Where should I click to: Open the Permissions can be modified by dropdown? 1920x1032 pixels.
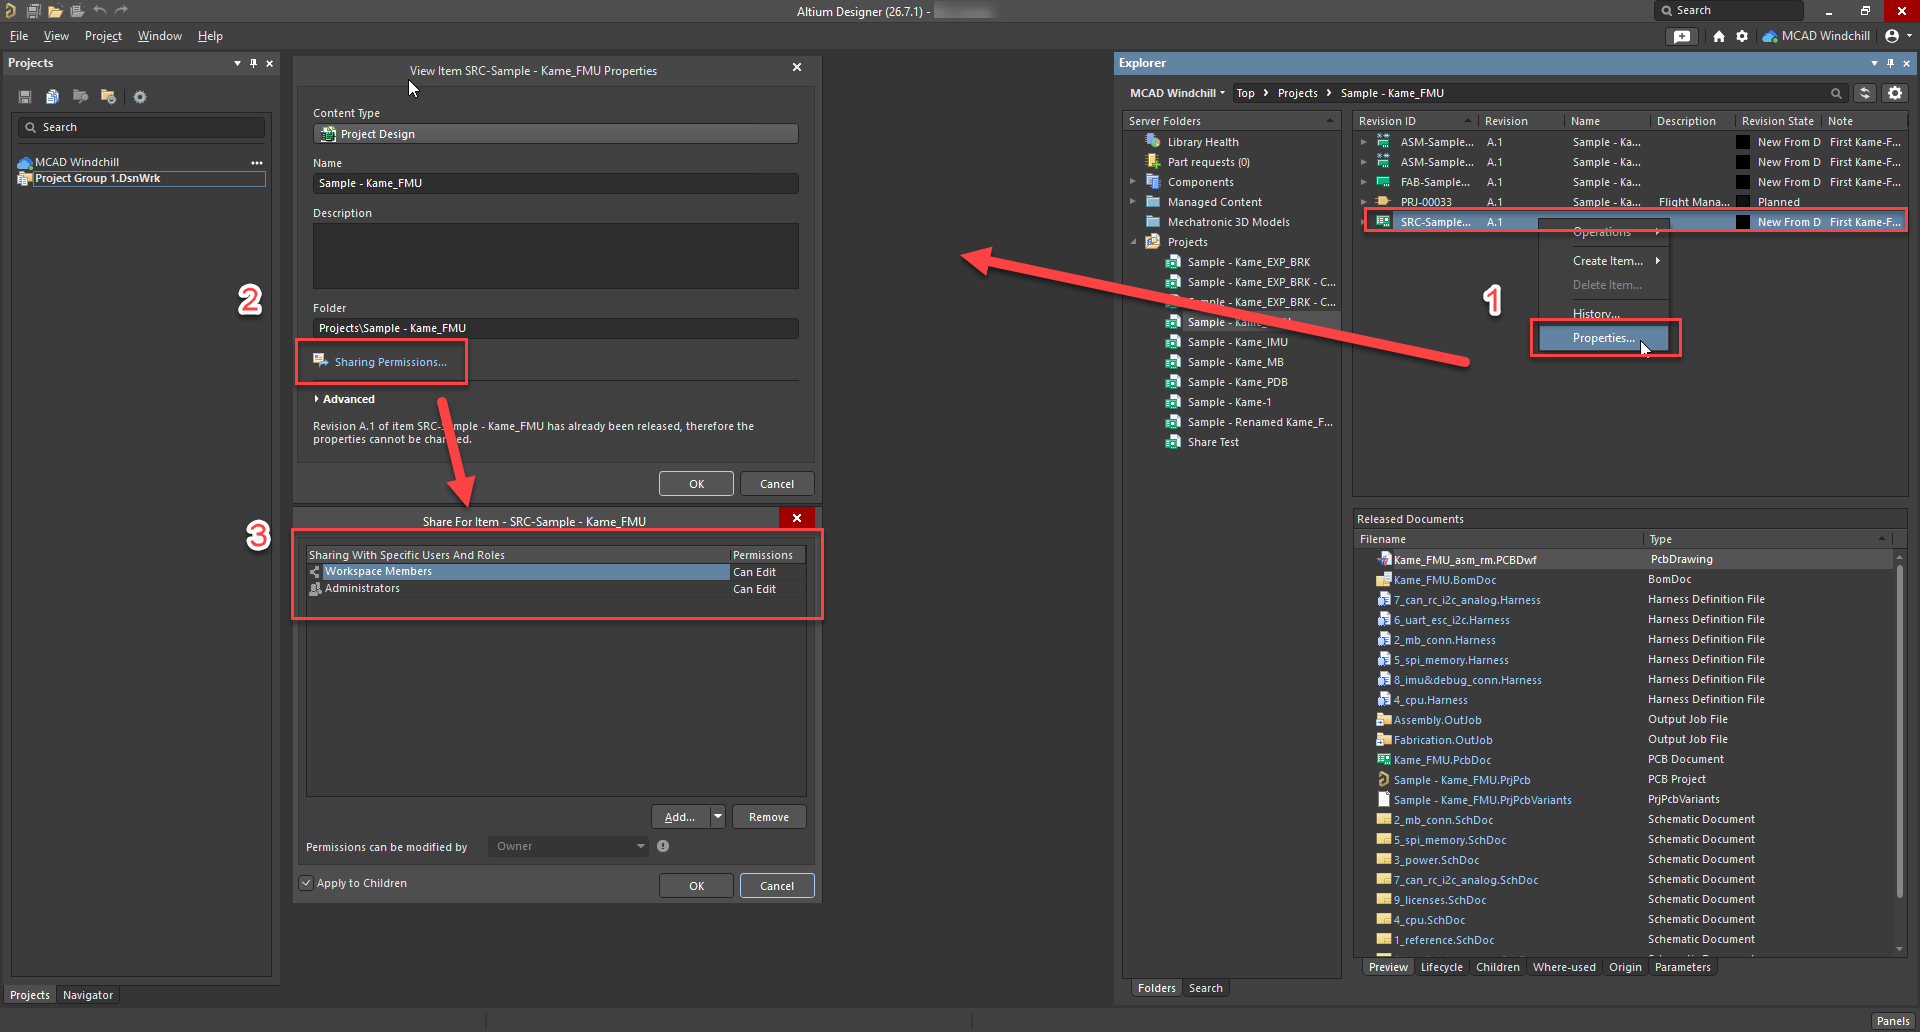click(568, 846)
